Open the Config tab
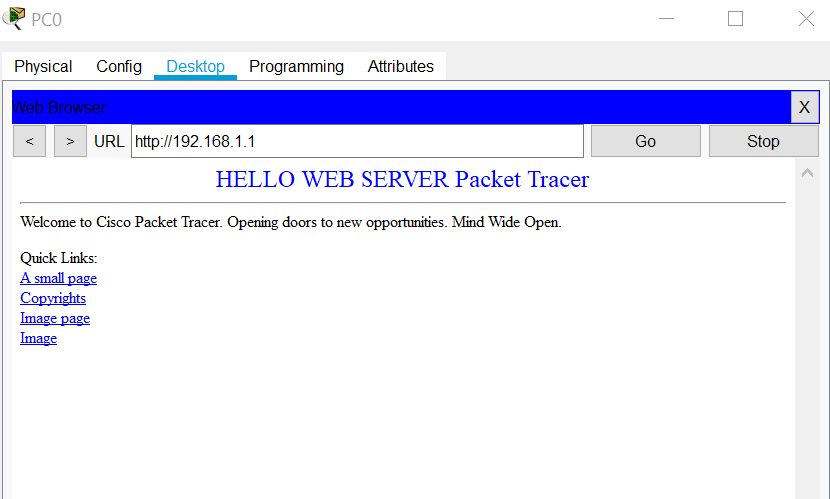This screenshot has width=830, height=499. click(119, 66)
